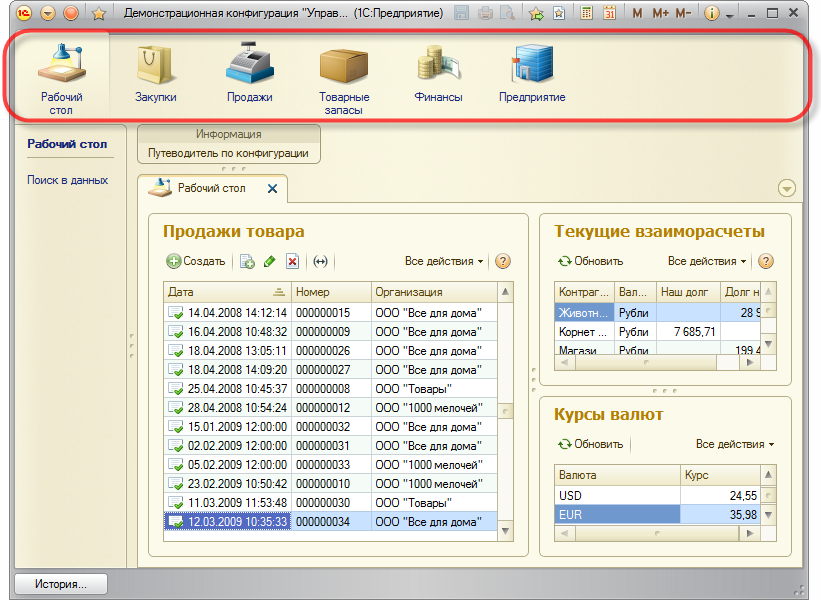
Task: Open Путеводитель по конфигурации
Action: [x=228, y=153]
